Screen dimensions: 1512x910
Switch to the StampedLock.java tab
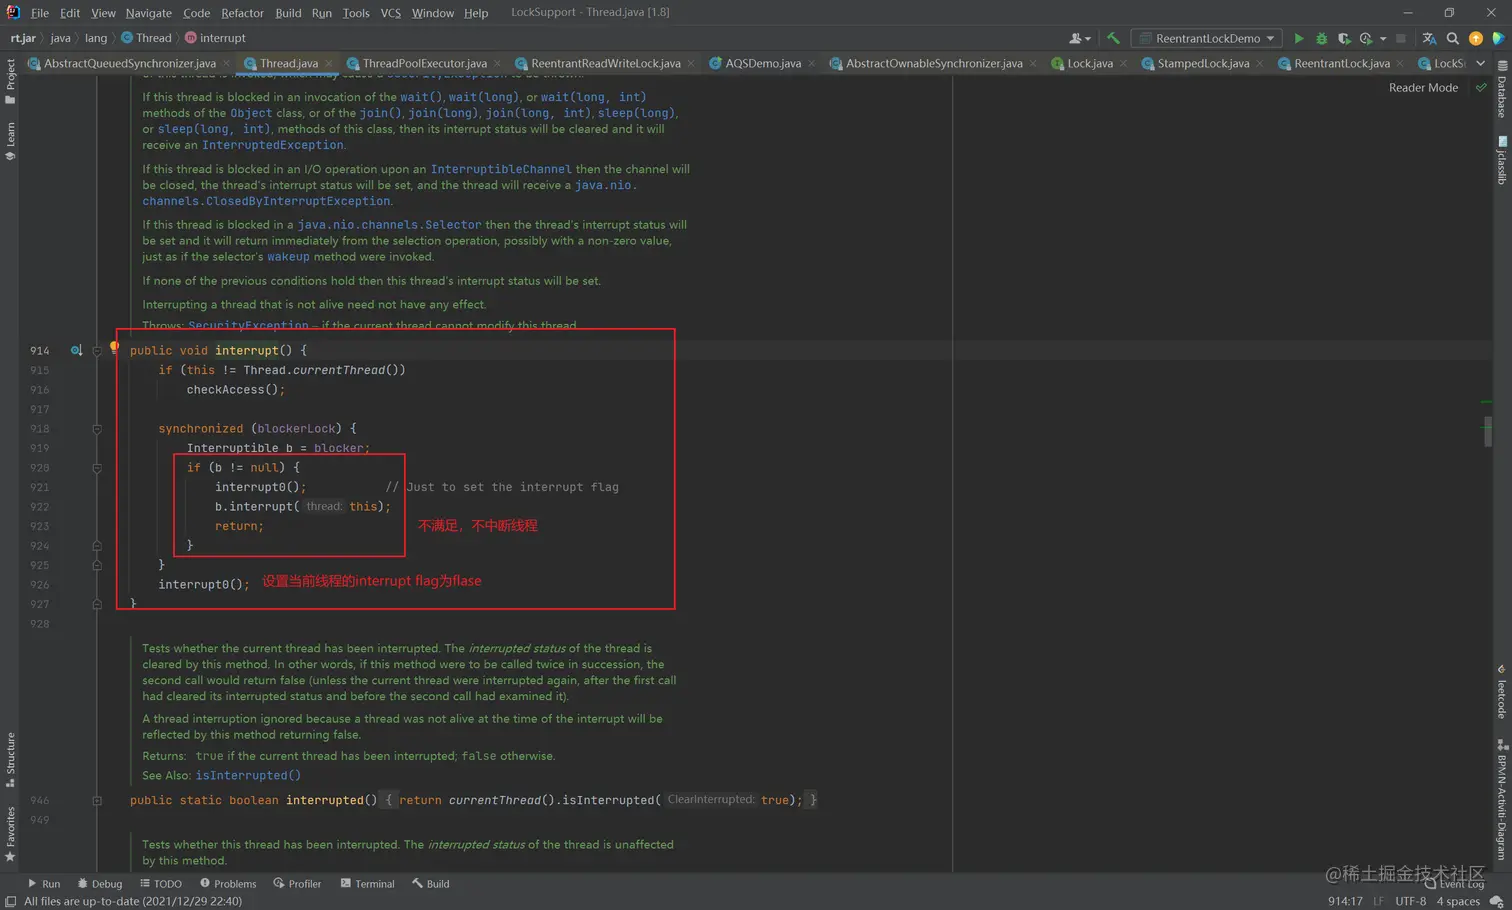click(1202, 63)
